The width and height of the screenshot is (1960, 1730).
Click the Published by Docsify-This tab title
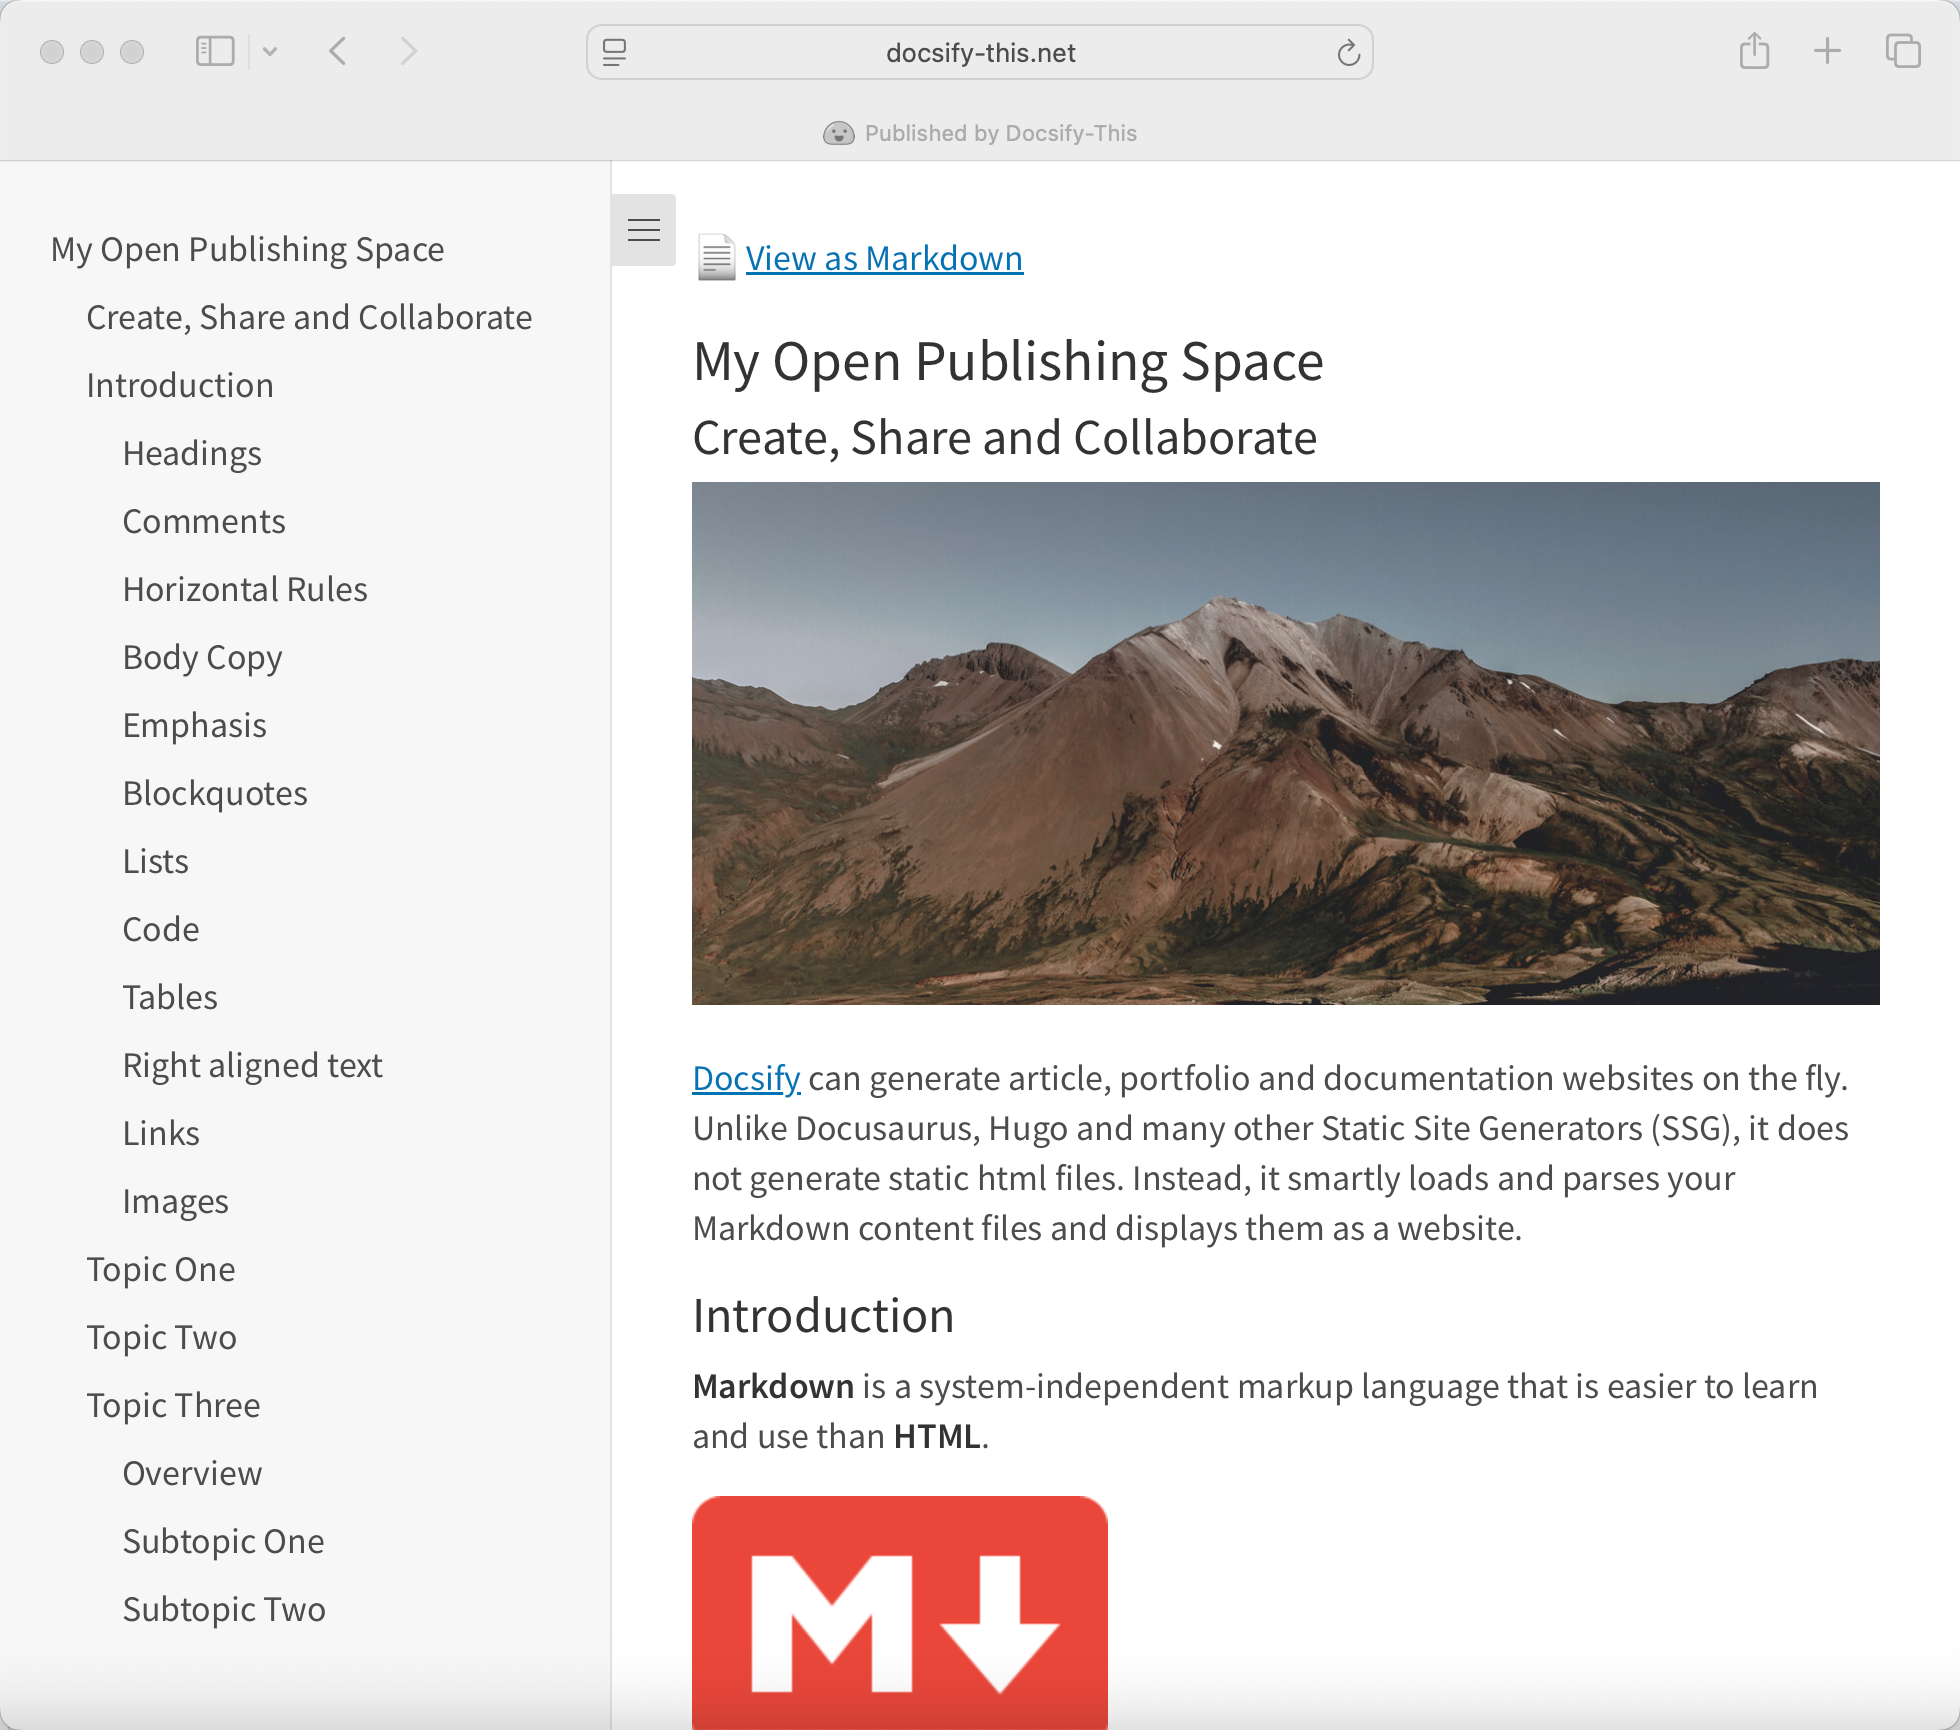[x=1001, y=133]
